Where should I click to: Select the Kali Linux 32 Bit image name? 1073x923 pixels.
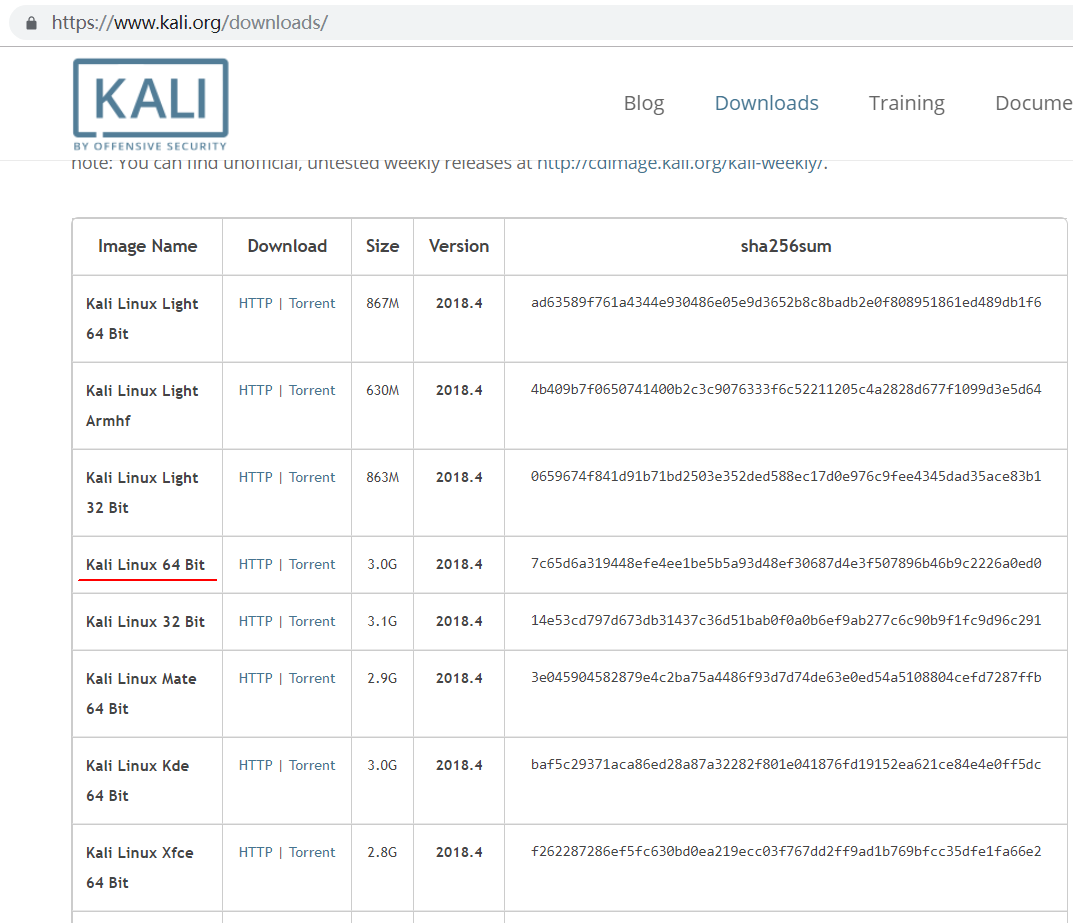pos(145,621)
